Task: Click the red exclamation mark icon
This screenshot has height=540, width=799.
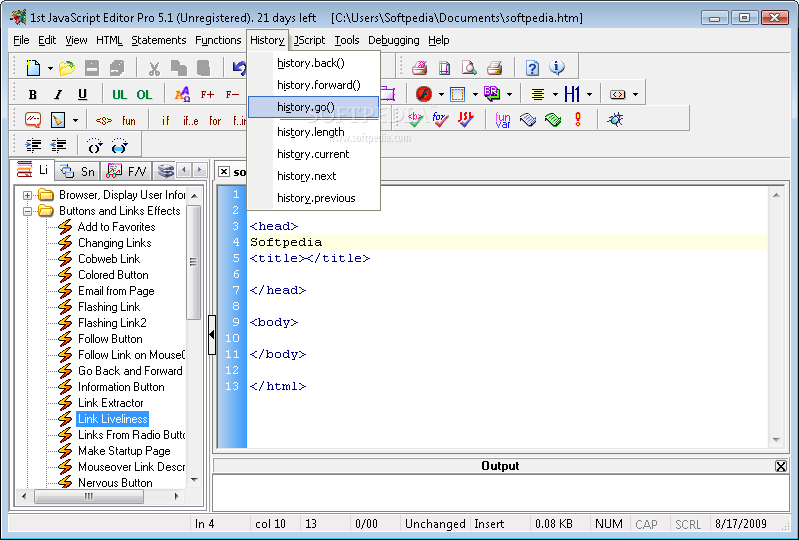Action: click(577, 119)
